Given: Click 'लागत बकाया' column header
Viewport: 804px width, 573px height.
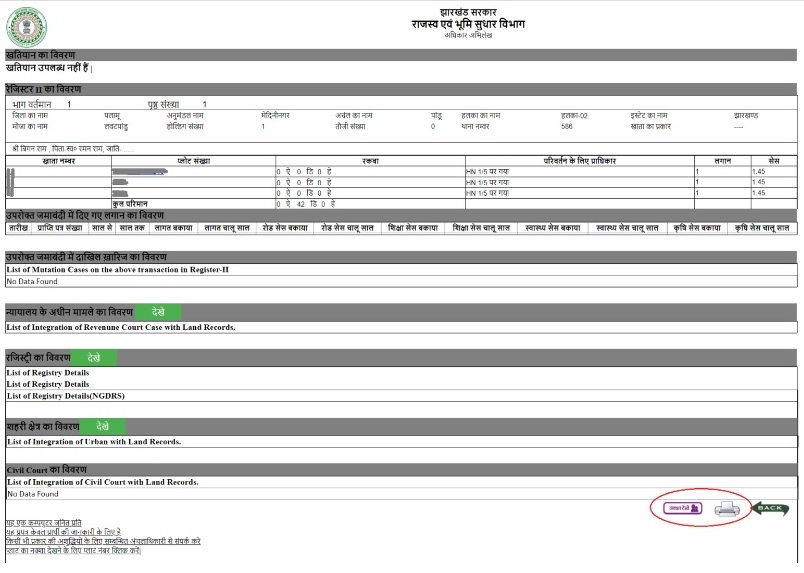Looking at the screenshot, I should tap(173, 228).
